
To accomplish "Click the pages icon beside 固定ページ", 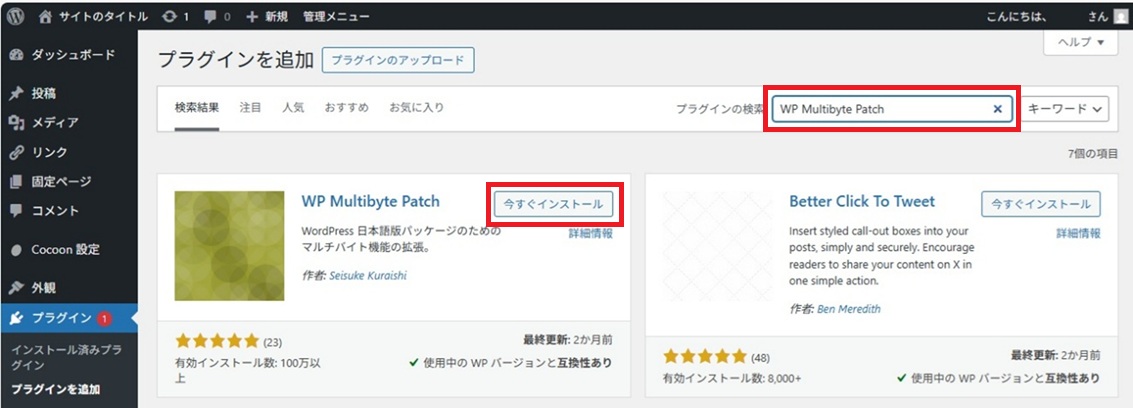I will coord(17,181).
